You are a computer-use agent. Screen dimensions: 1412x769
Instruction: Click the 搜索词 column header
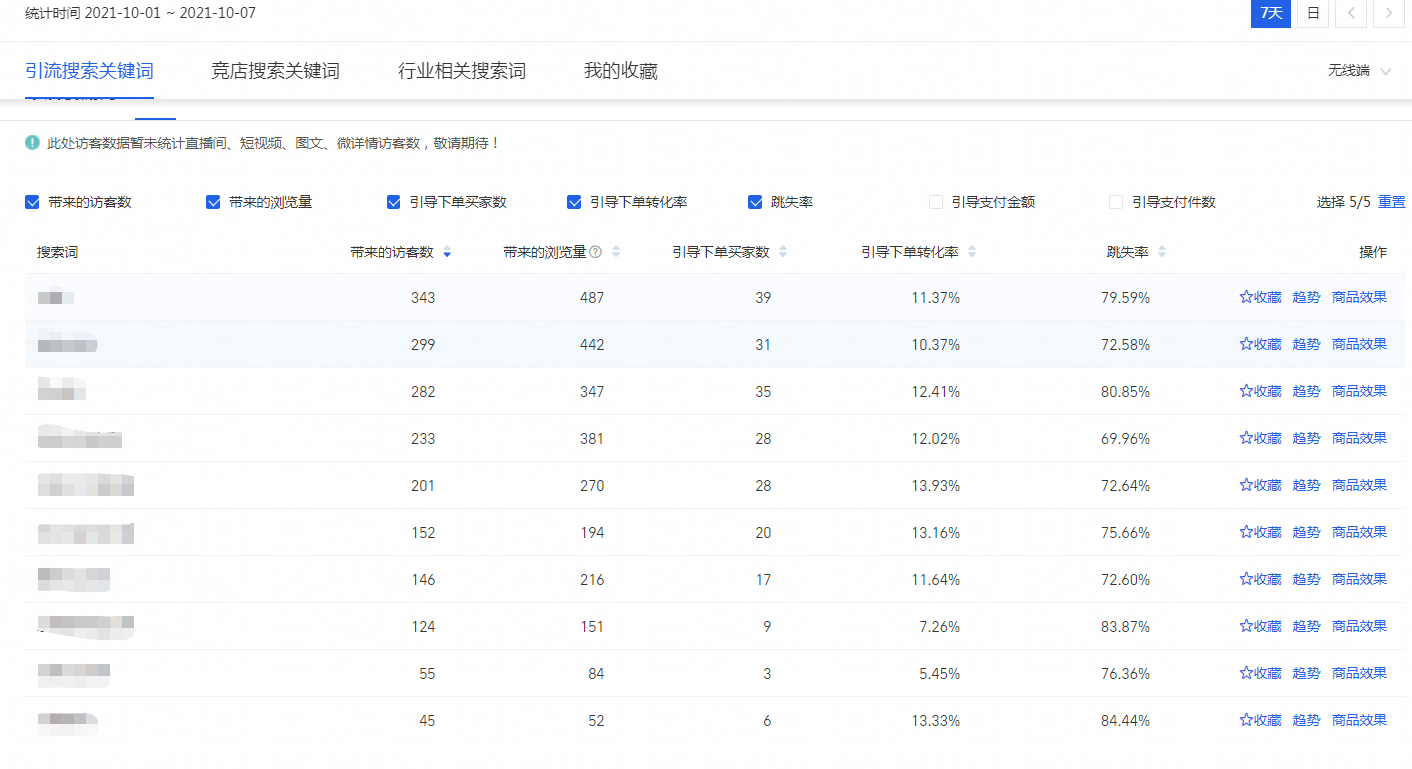tap(57, 252)
